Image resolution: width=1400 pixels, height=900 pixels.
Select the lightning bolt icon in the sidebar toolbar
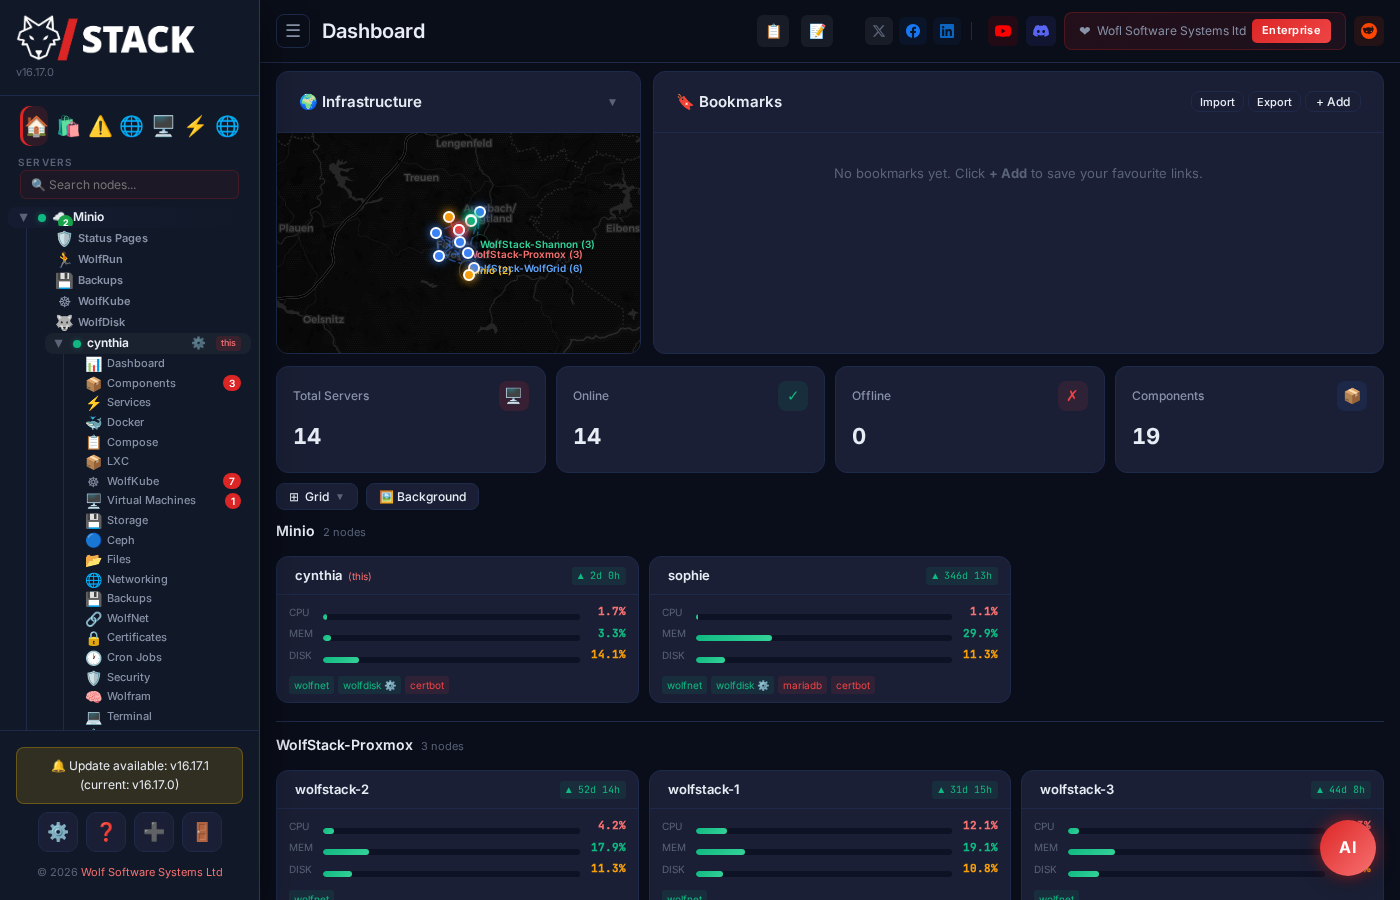195,126
